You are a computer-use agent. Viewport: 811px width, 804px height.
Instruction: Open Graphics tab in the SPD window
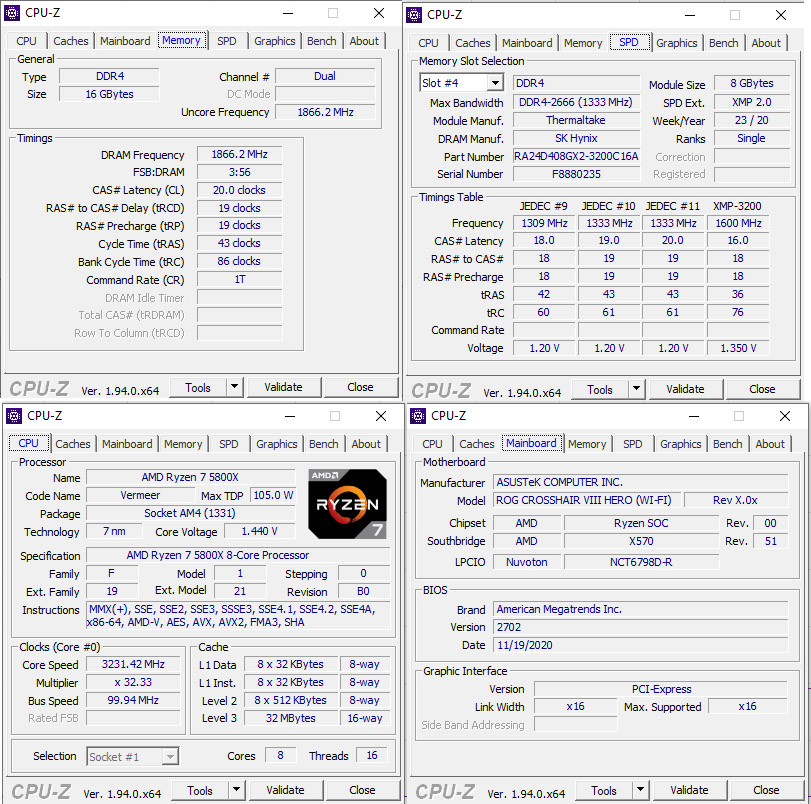coord(677,43)
